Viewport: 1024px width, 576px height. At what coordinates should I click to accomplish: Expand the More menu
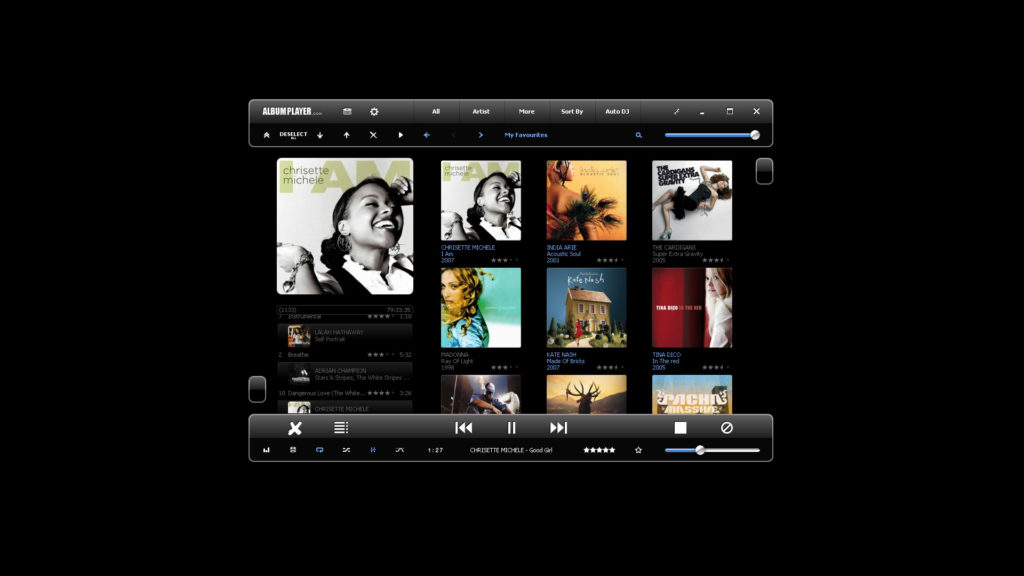pos(526,112)
